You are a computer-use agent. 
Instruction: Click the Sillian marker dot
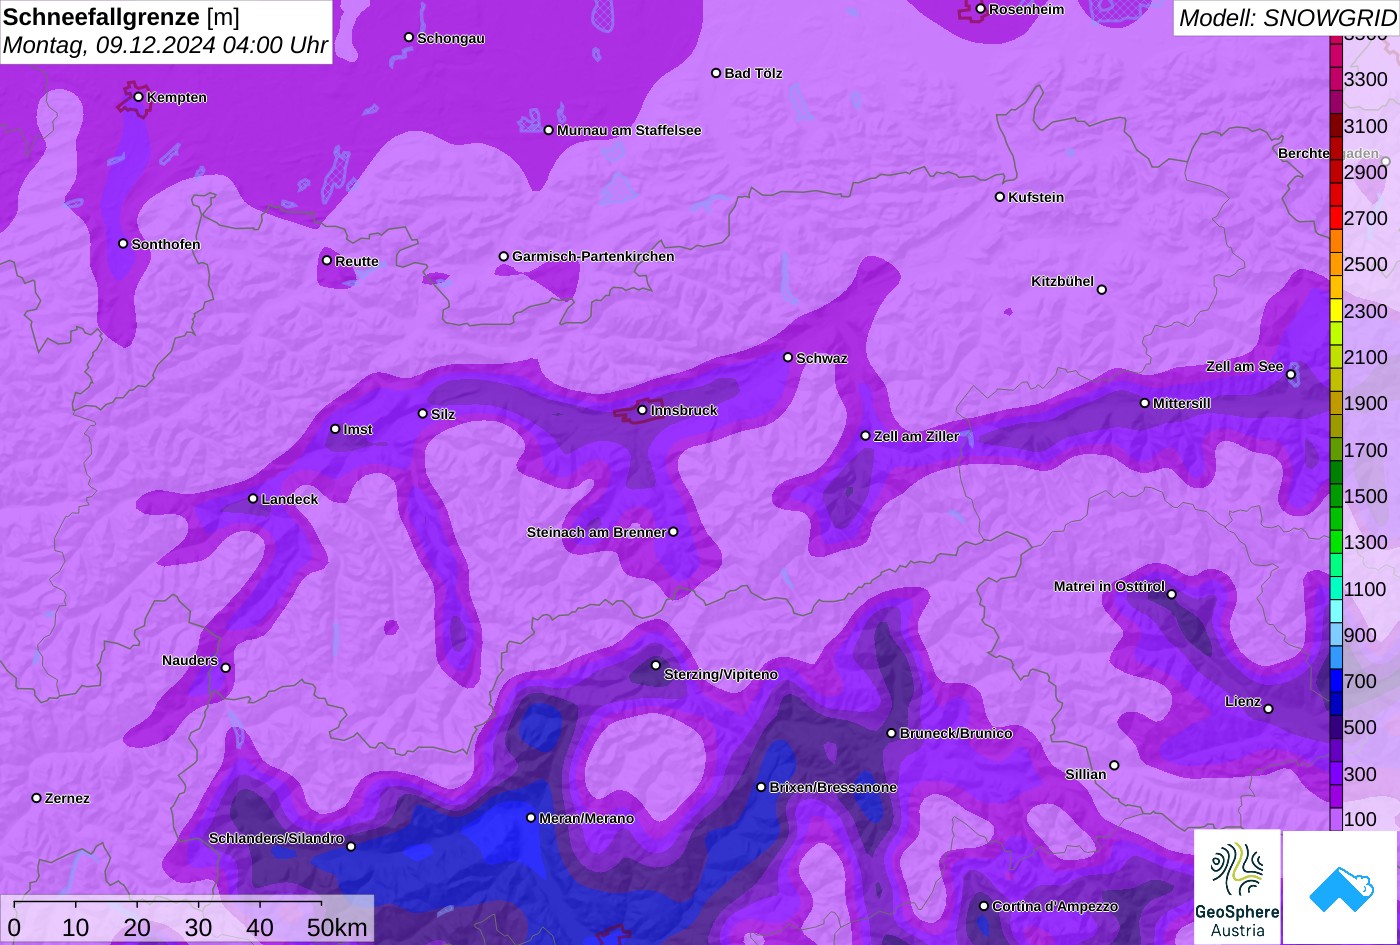1114,766
